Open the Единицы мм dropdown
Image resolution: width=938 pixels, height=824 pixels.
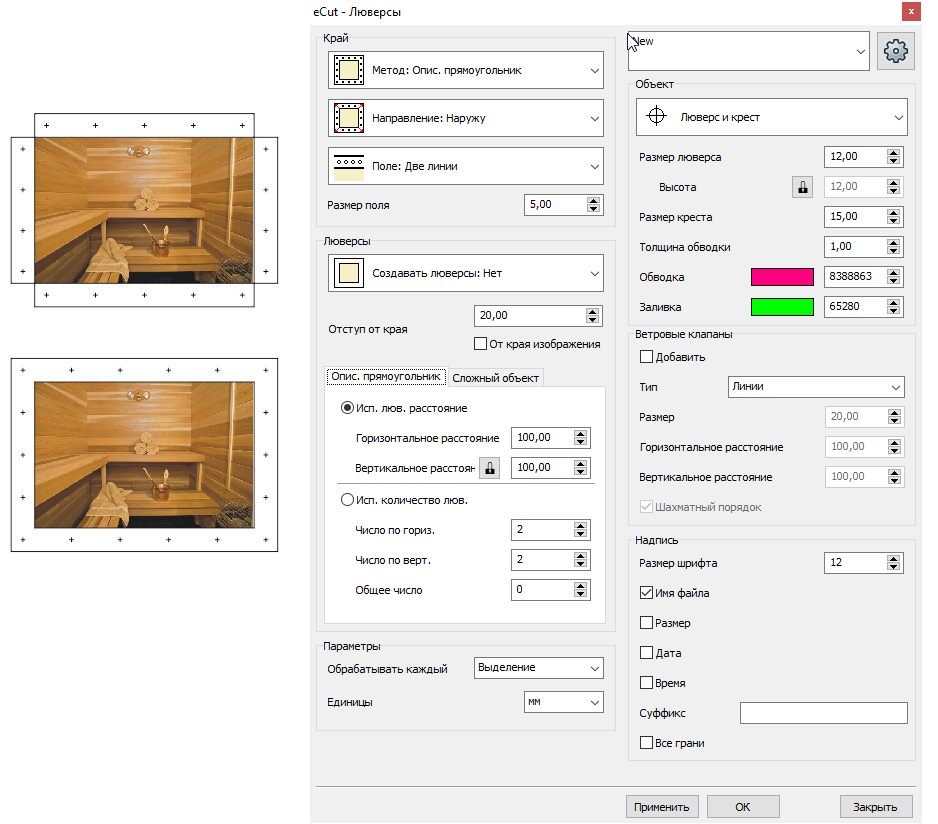click(x=564, y=702)
